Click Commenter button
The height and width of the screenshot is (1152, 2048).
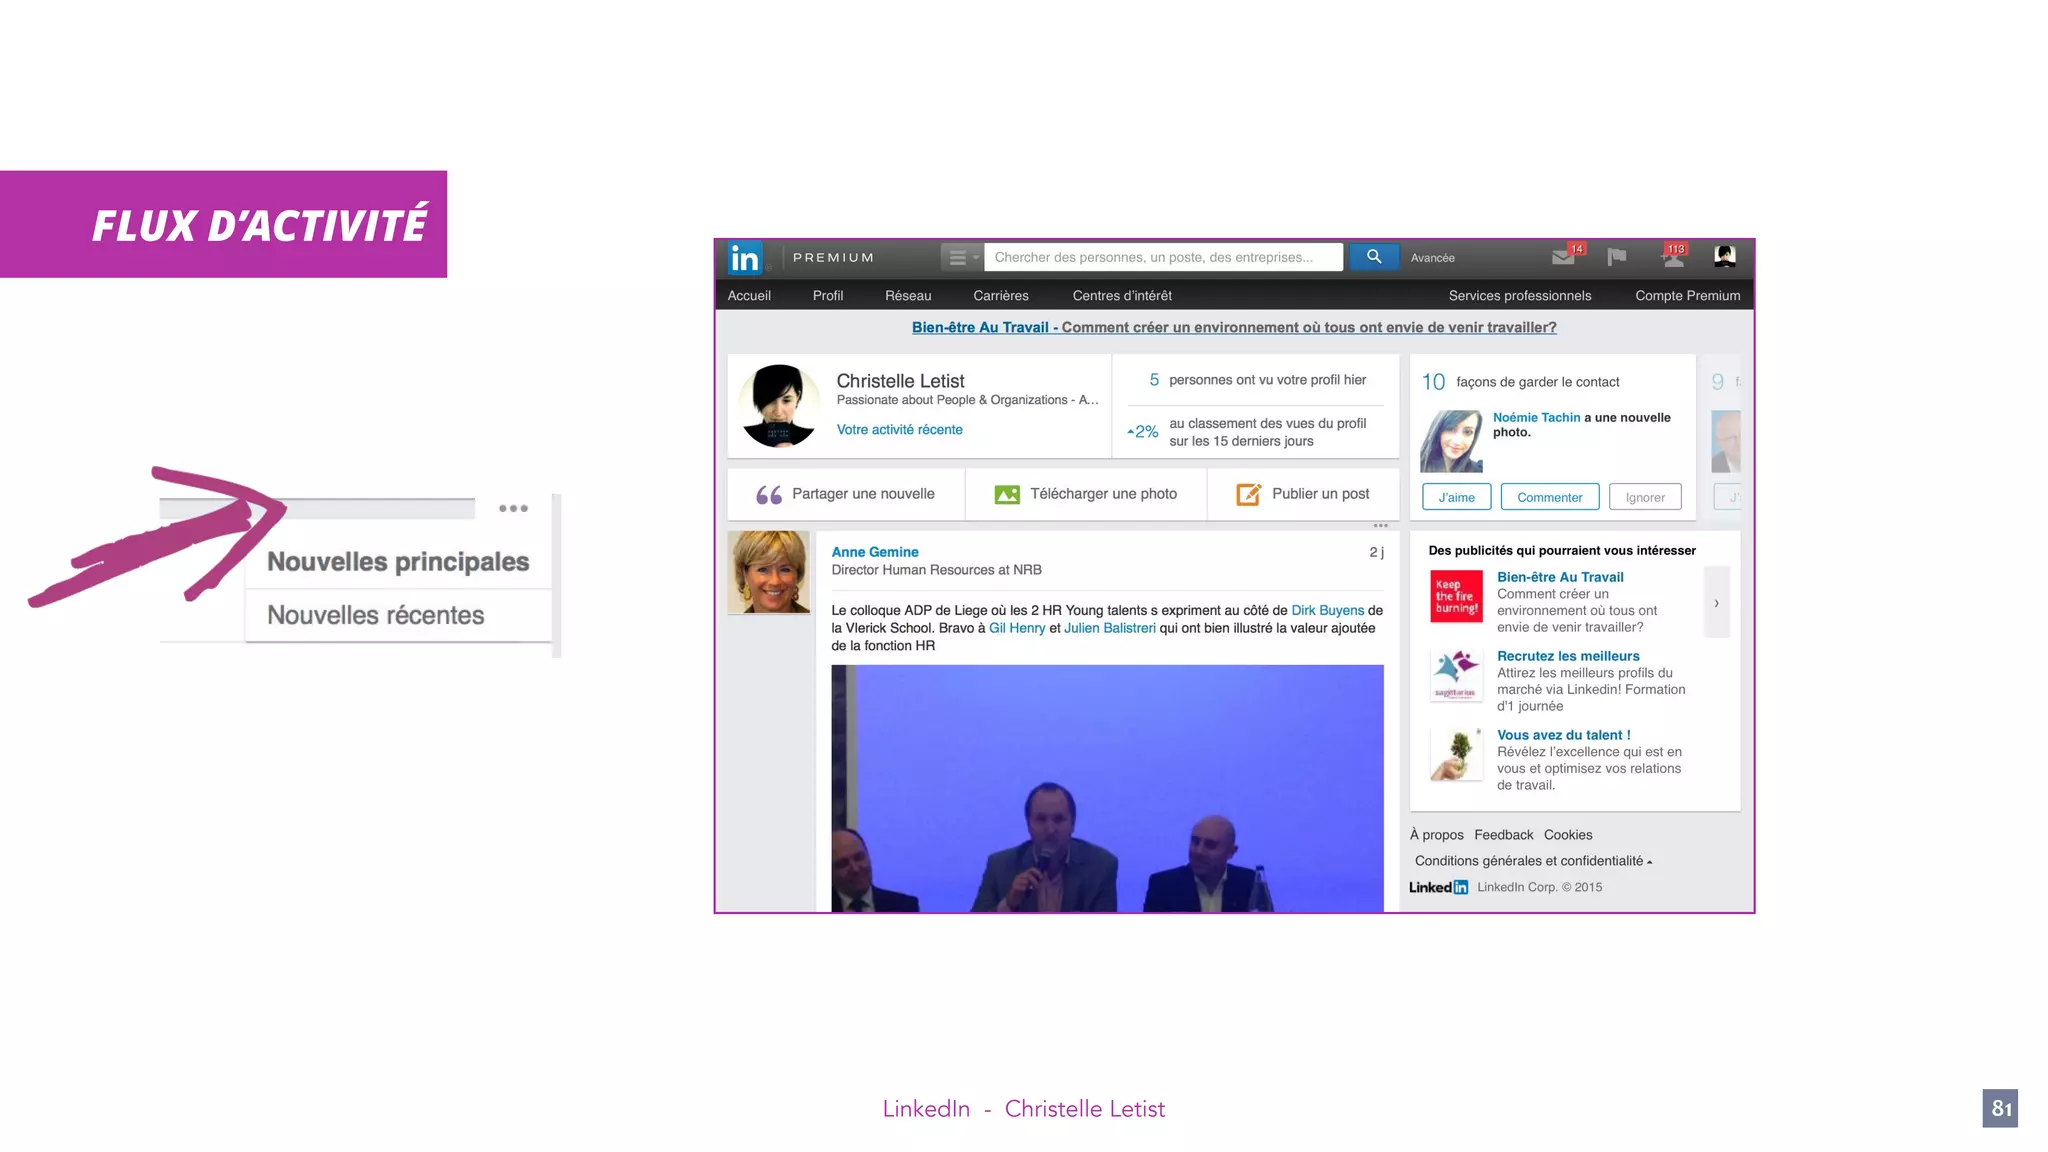click(1549, 497)
